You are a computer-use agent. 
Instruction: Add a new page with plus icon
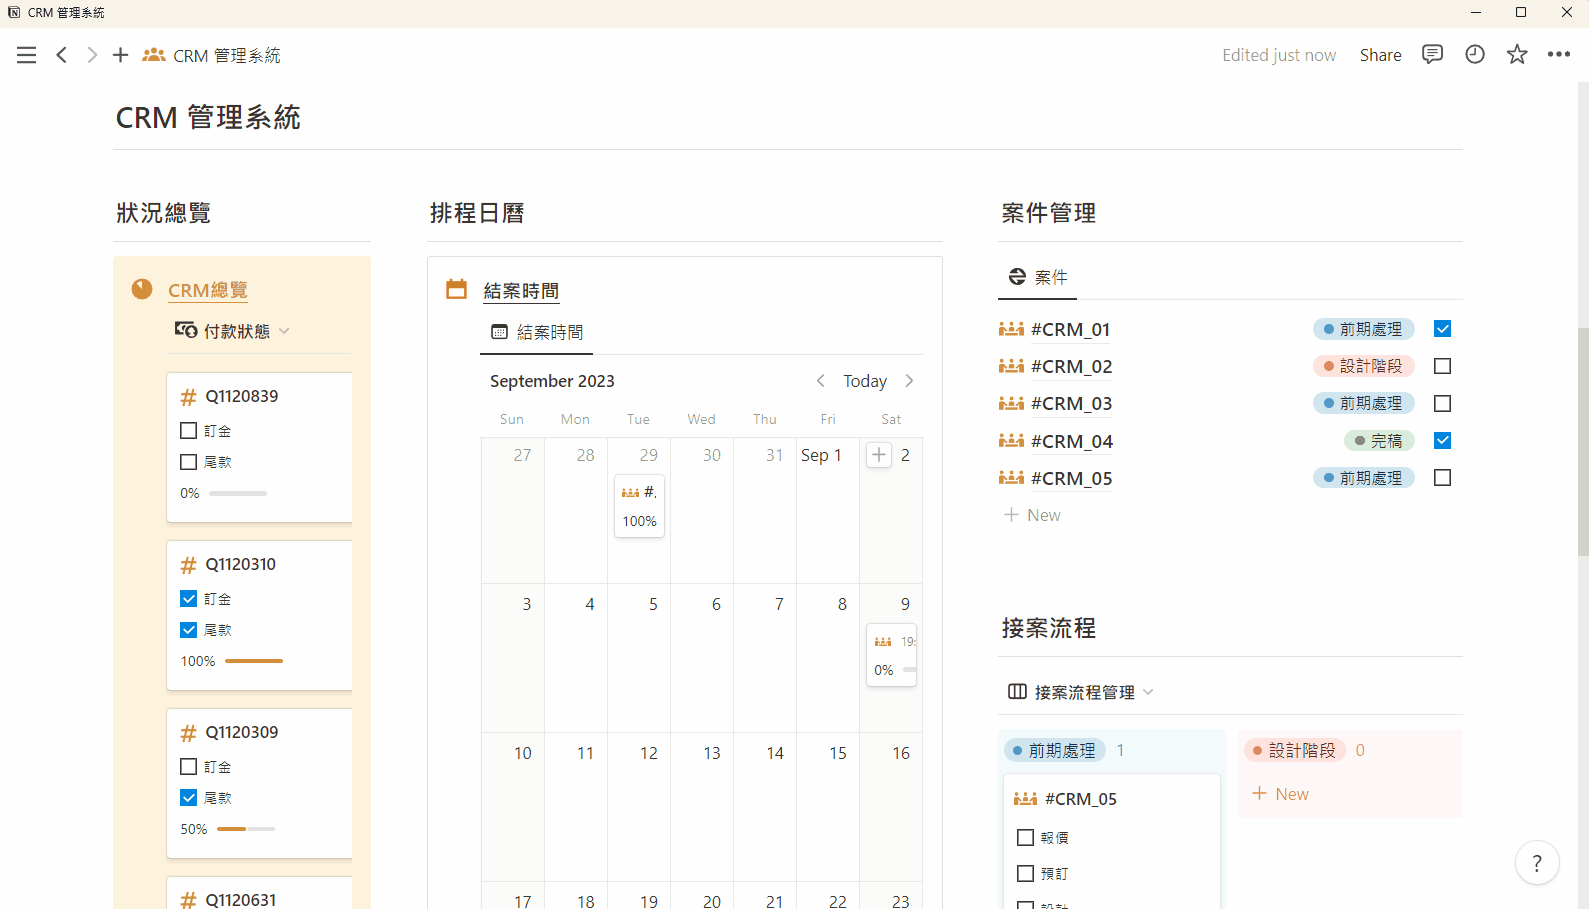point(120,55)
